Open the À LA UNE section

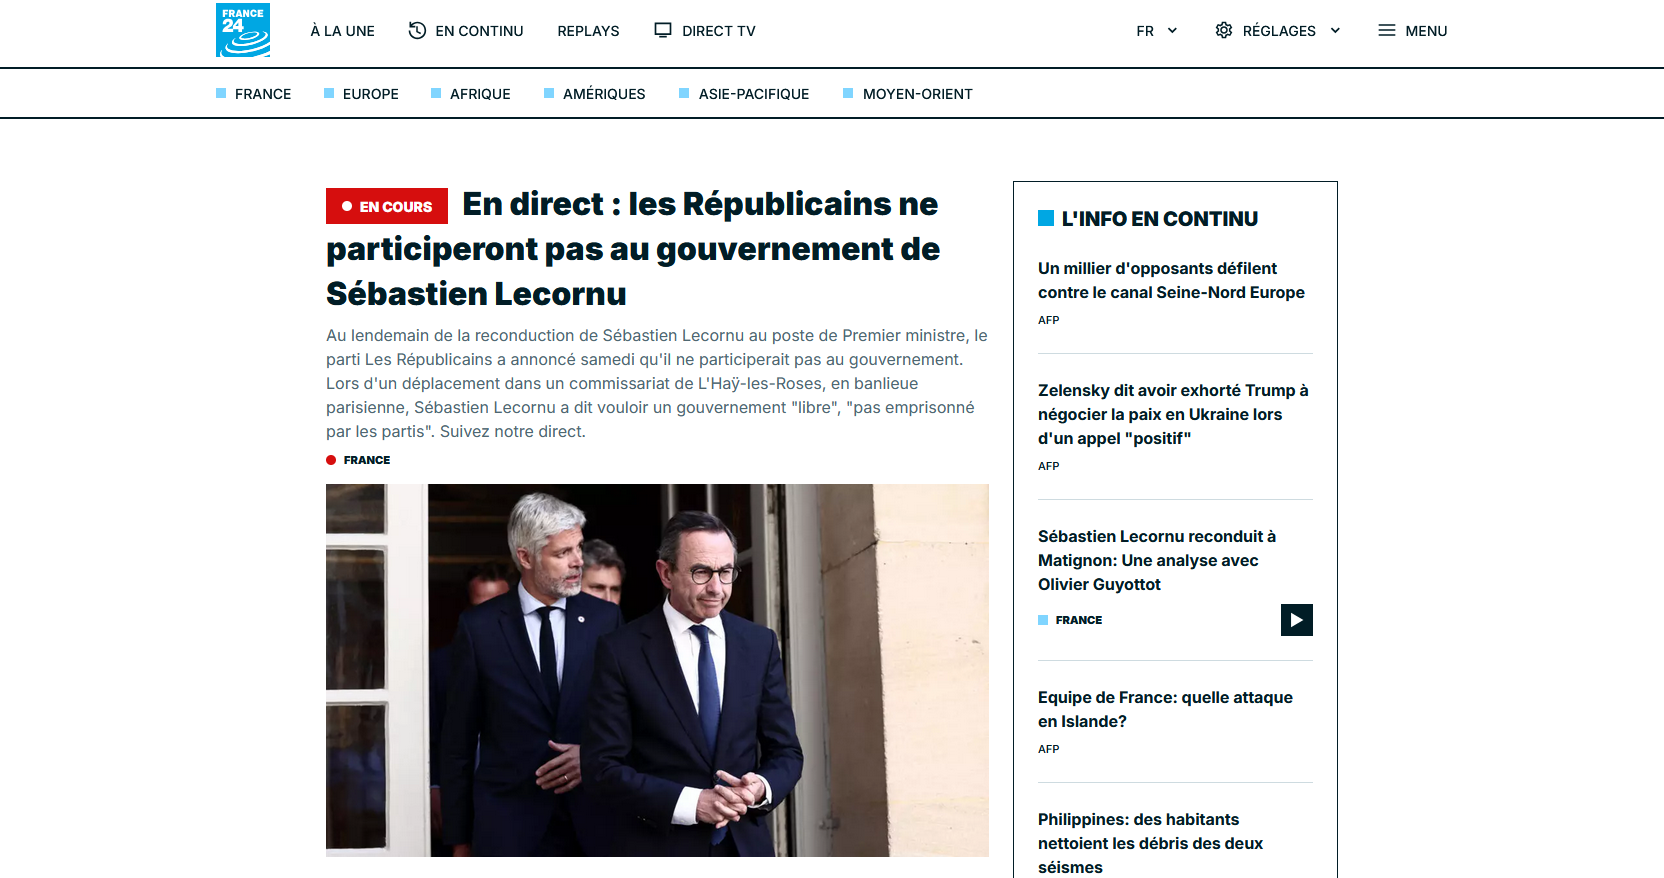point(342,31)
